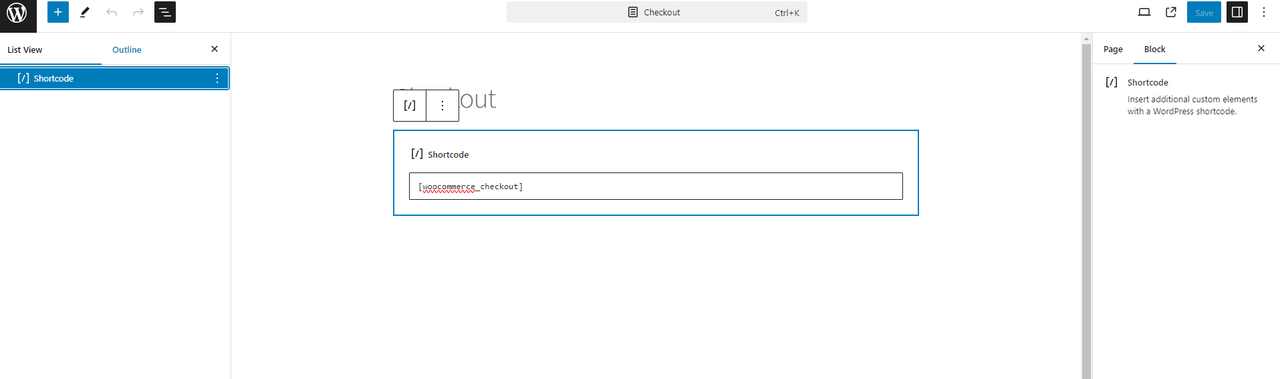This screenshot has height=379, width=1280.
Task: Click the woocommerce_checkout shortcode input field
Action: pyautogui.click(x=656, y=186)
